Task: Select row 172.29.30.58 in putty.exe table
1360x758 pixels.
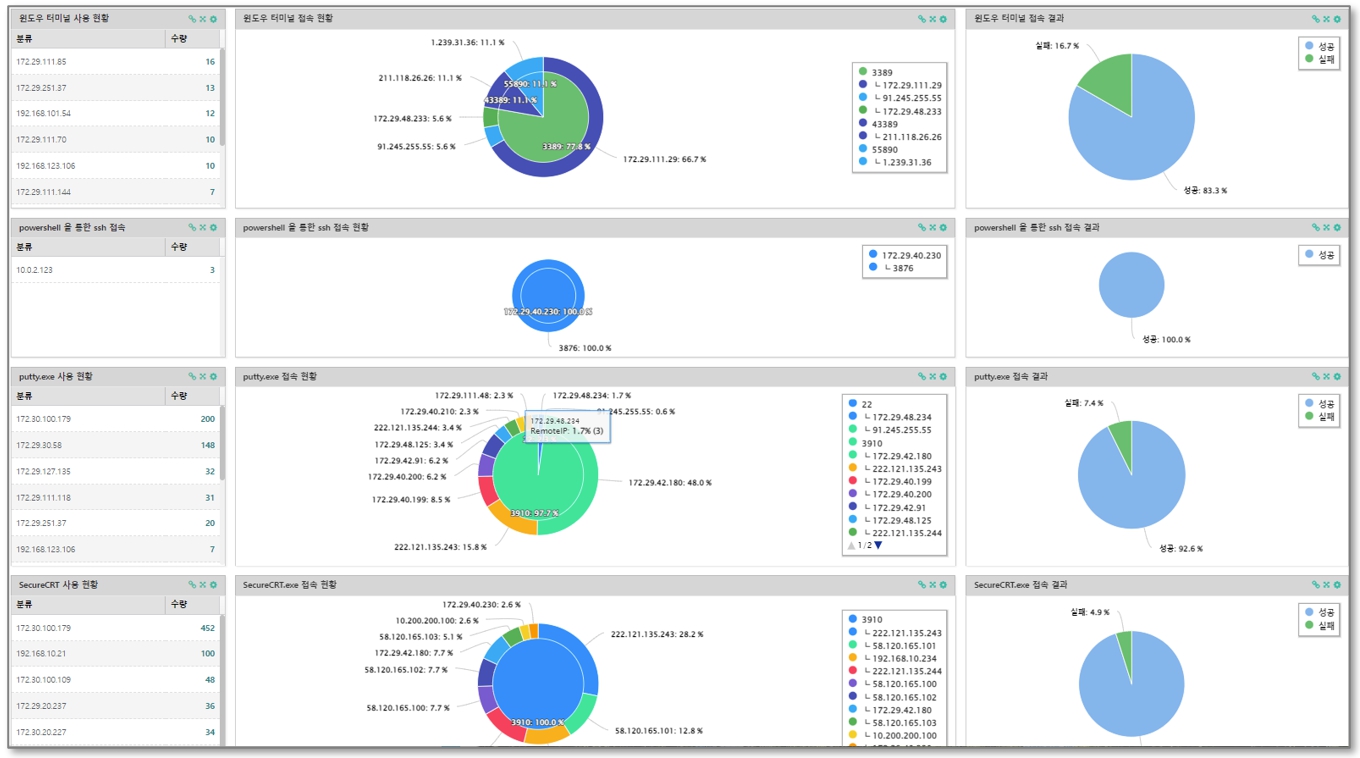Action: click(116, 445)
